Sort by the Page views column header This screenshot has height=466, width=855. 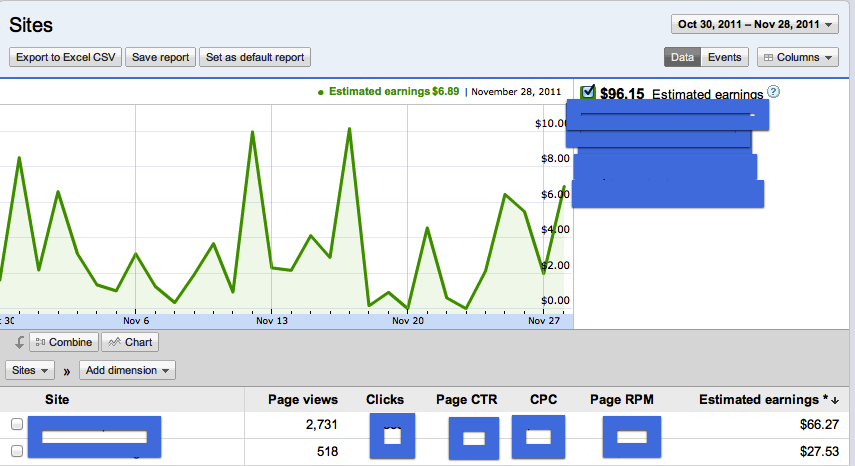[x=303, y=400]
